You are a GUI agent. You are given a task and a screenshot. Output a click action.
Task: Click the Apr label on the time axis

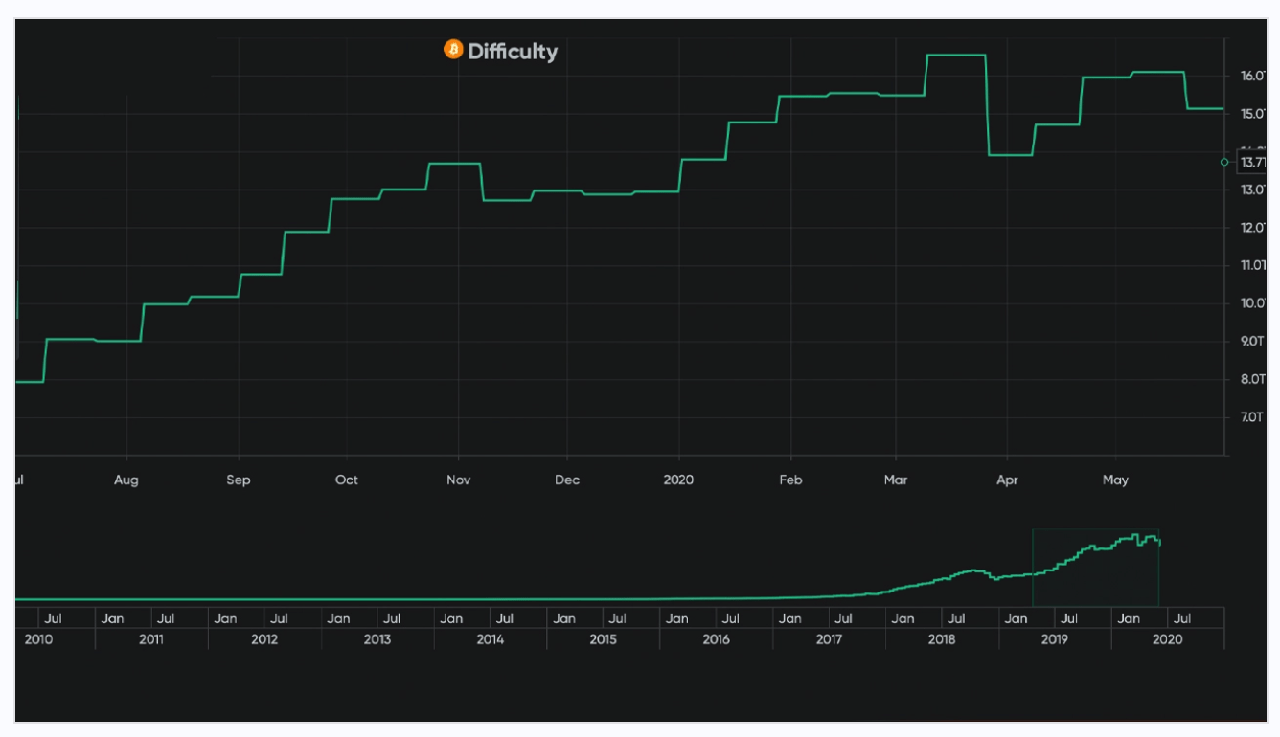[x=1007, y=480]
